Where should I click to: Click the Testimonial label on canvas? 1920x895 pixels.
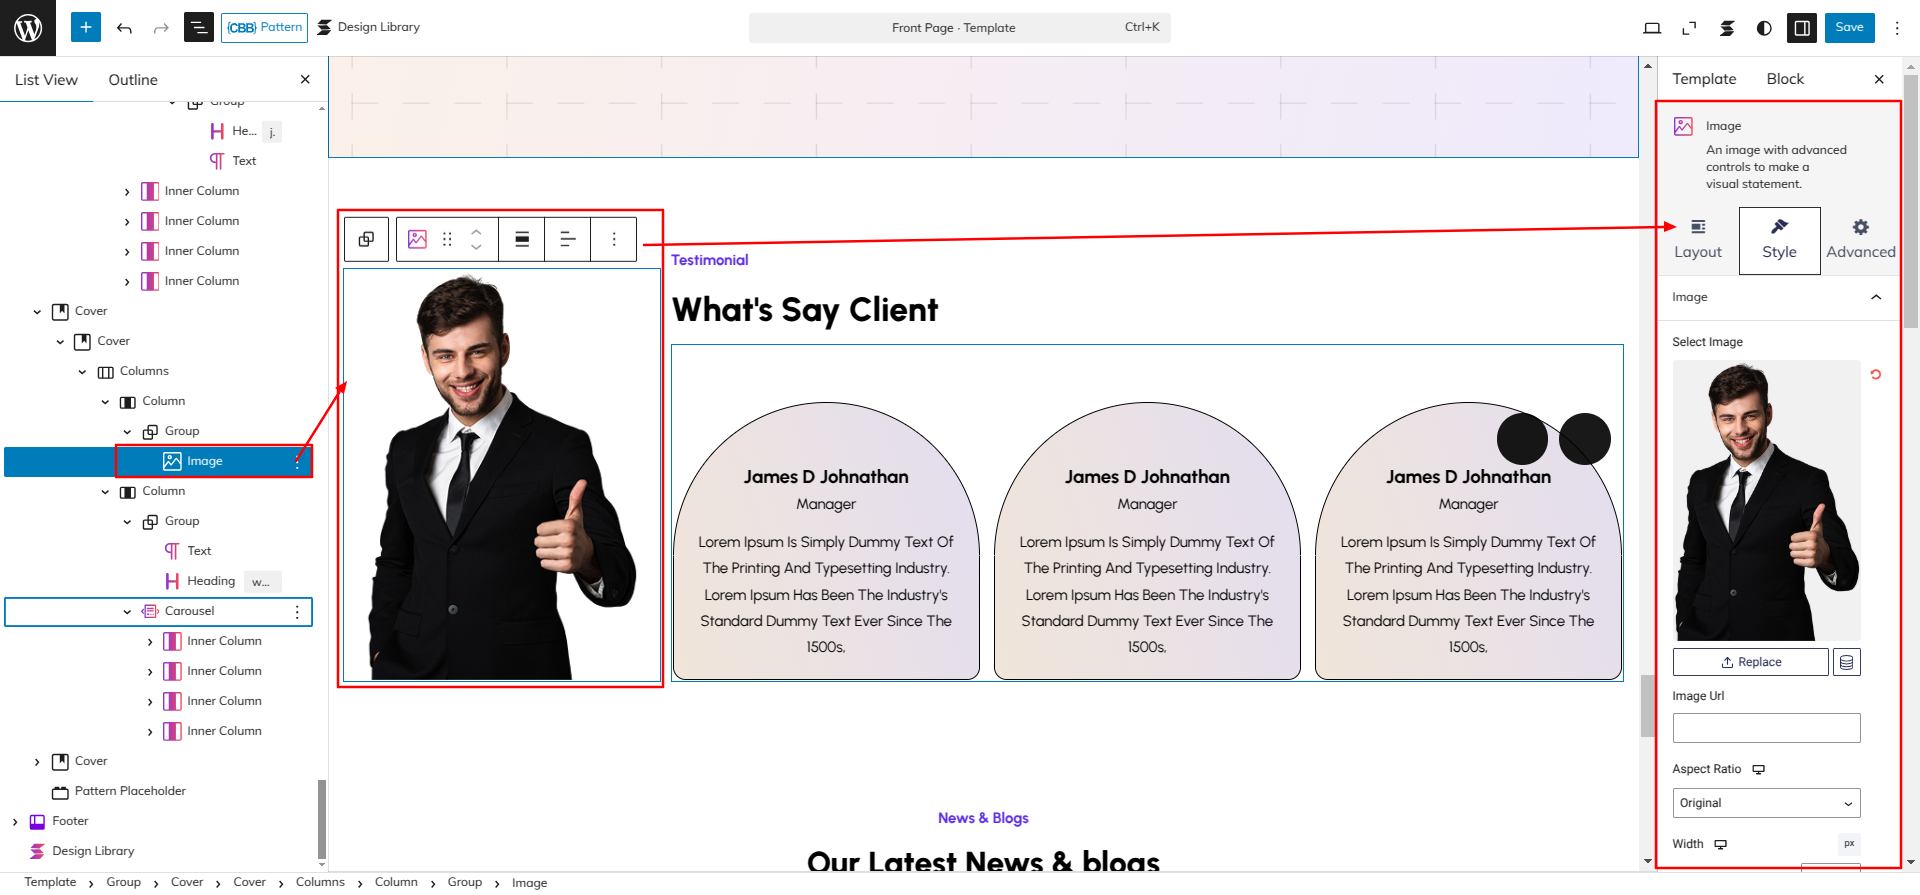point(709,260)
